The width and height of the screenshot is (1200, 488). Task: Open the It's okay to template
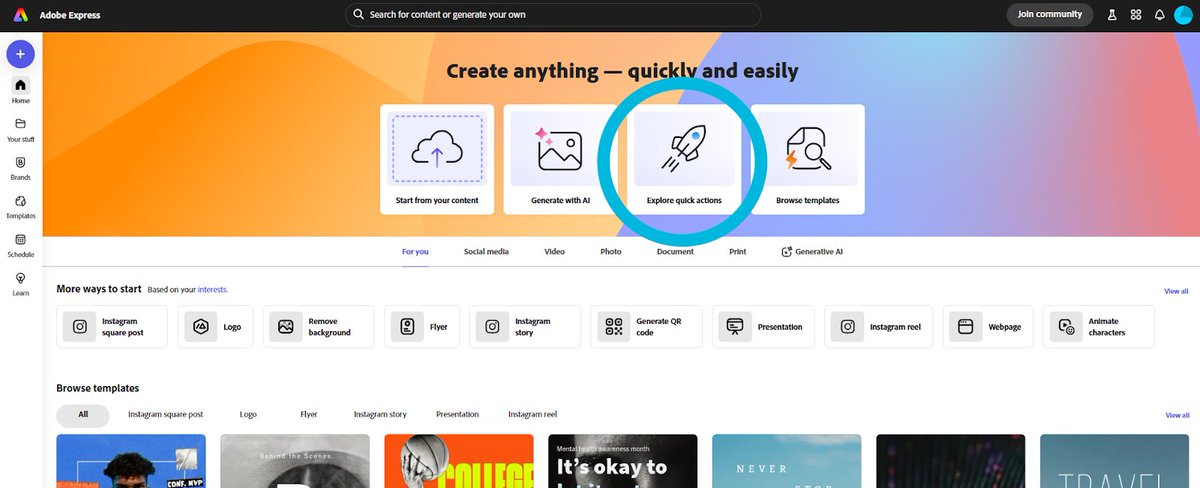[x=623, y=461]
